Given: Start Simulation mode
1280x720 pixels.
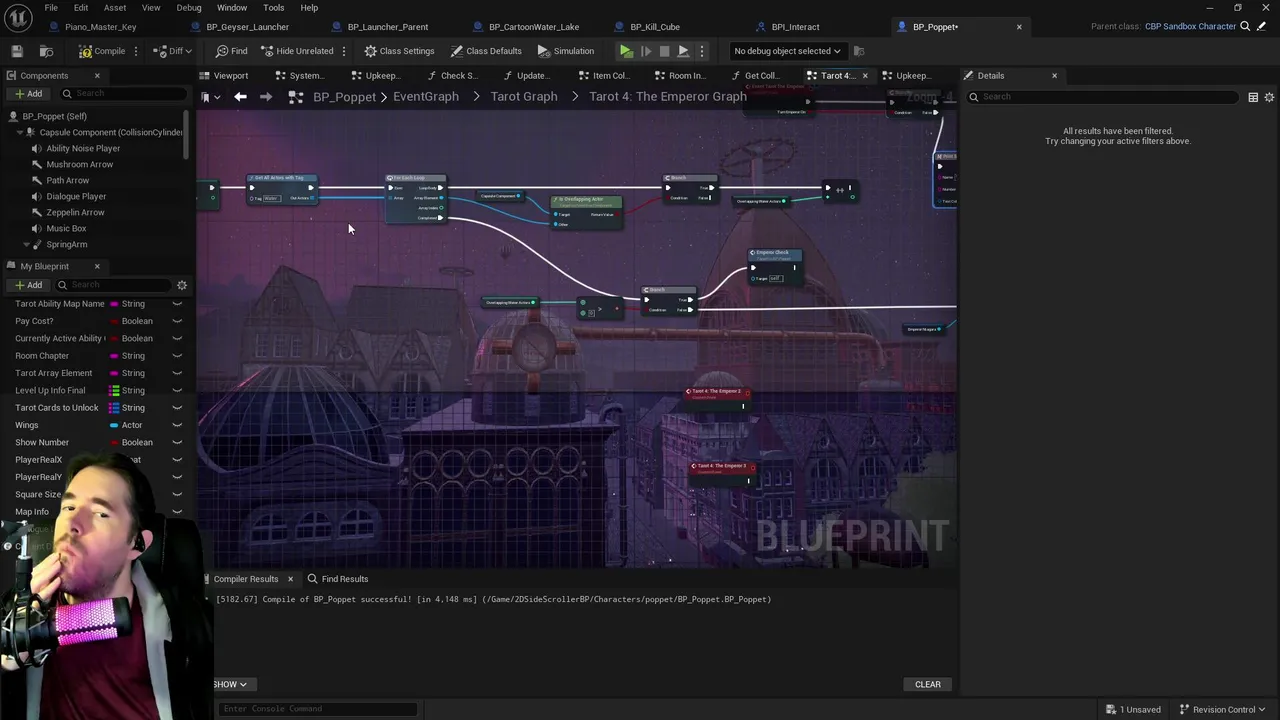Looking at the screenshot, I should click(565, 51).
